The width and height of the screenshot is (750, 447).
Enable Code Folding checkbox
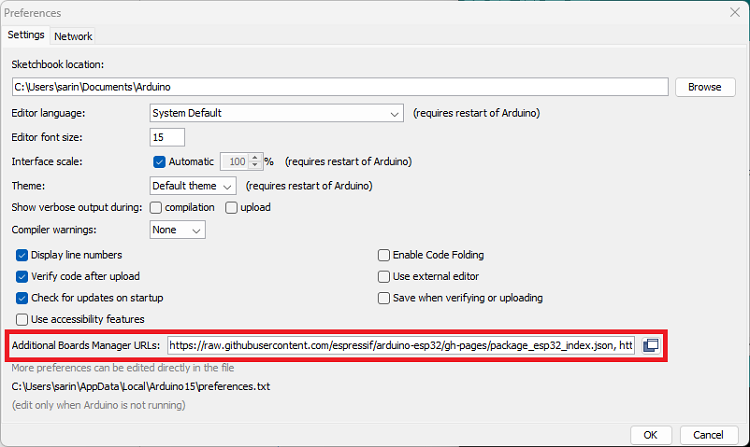(384, 255)
